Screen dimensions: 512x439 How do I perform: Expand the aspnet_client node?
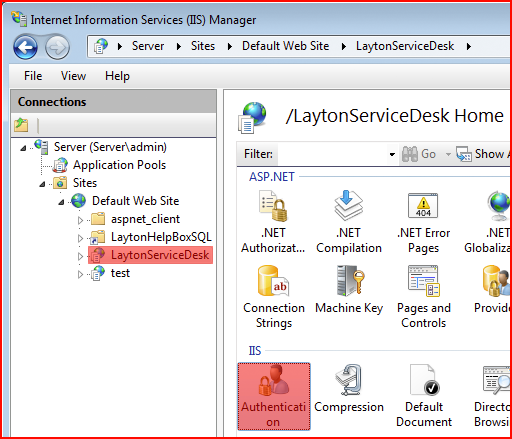tap(80, 220)
